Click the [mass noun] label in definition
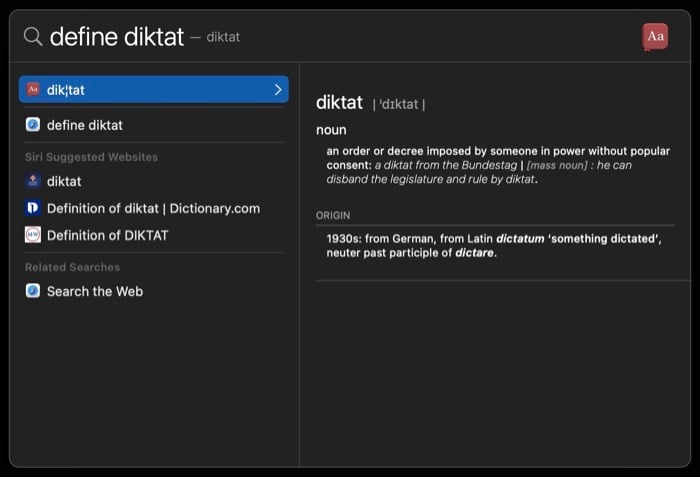 pos(557,165)
